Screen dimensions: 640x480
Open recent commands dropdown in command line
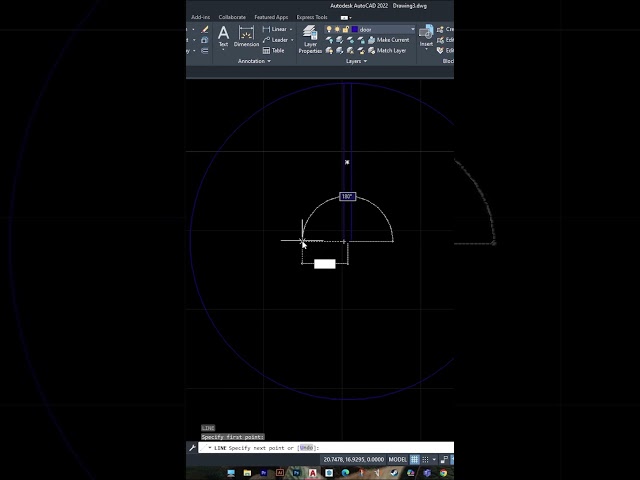tap(210, 448)
